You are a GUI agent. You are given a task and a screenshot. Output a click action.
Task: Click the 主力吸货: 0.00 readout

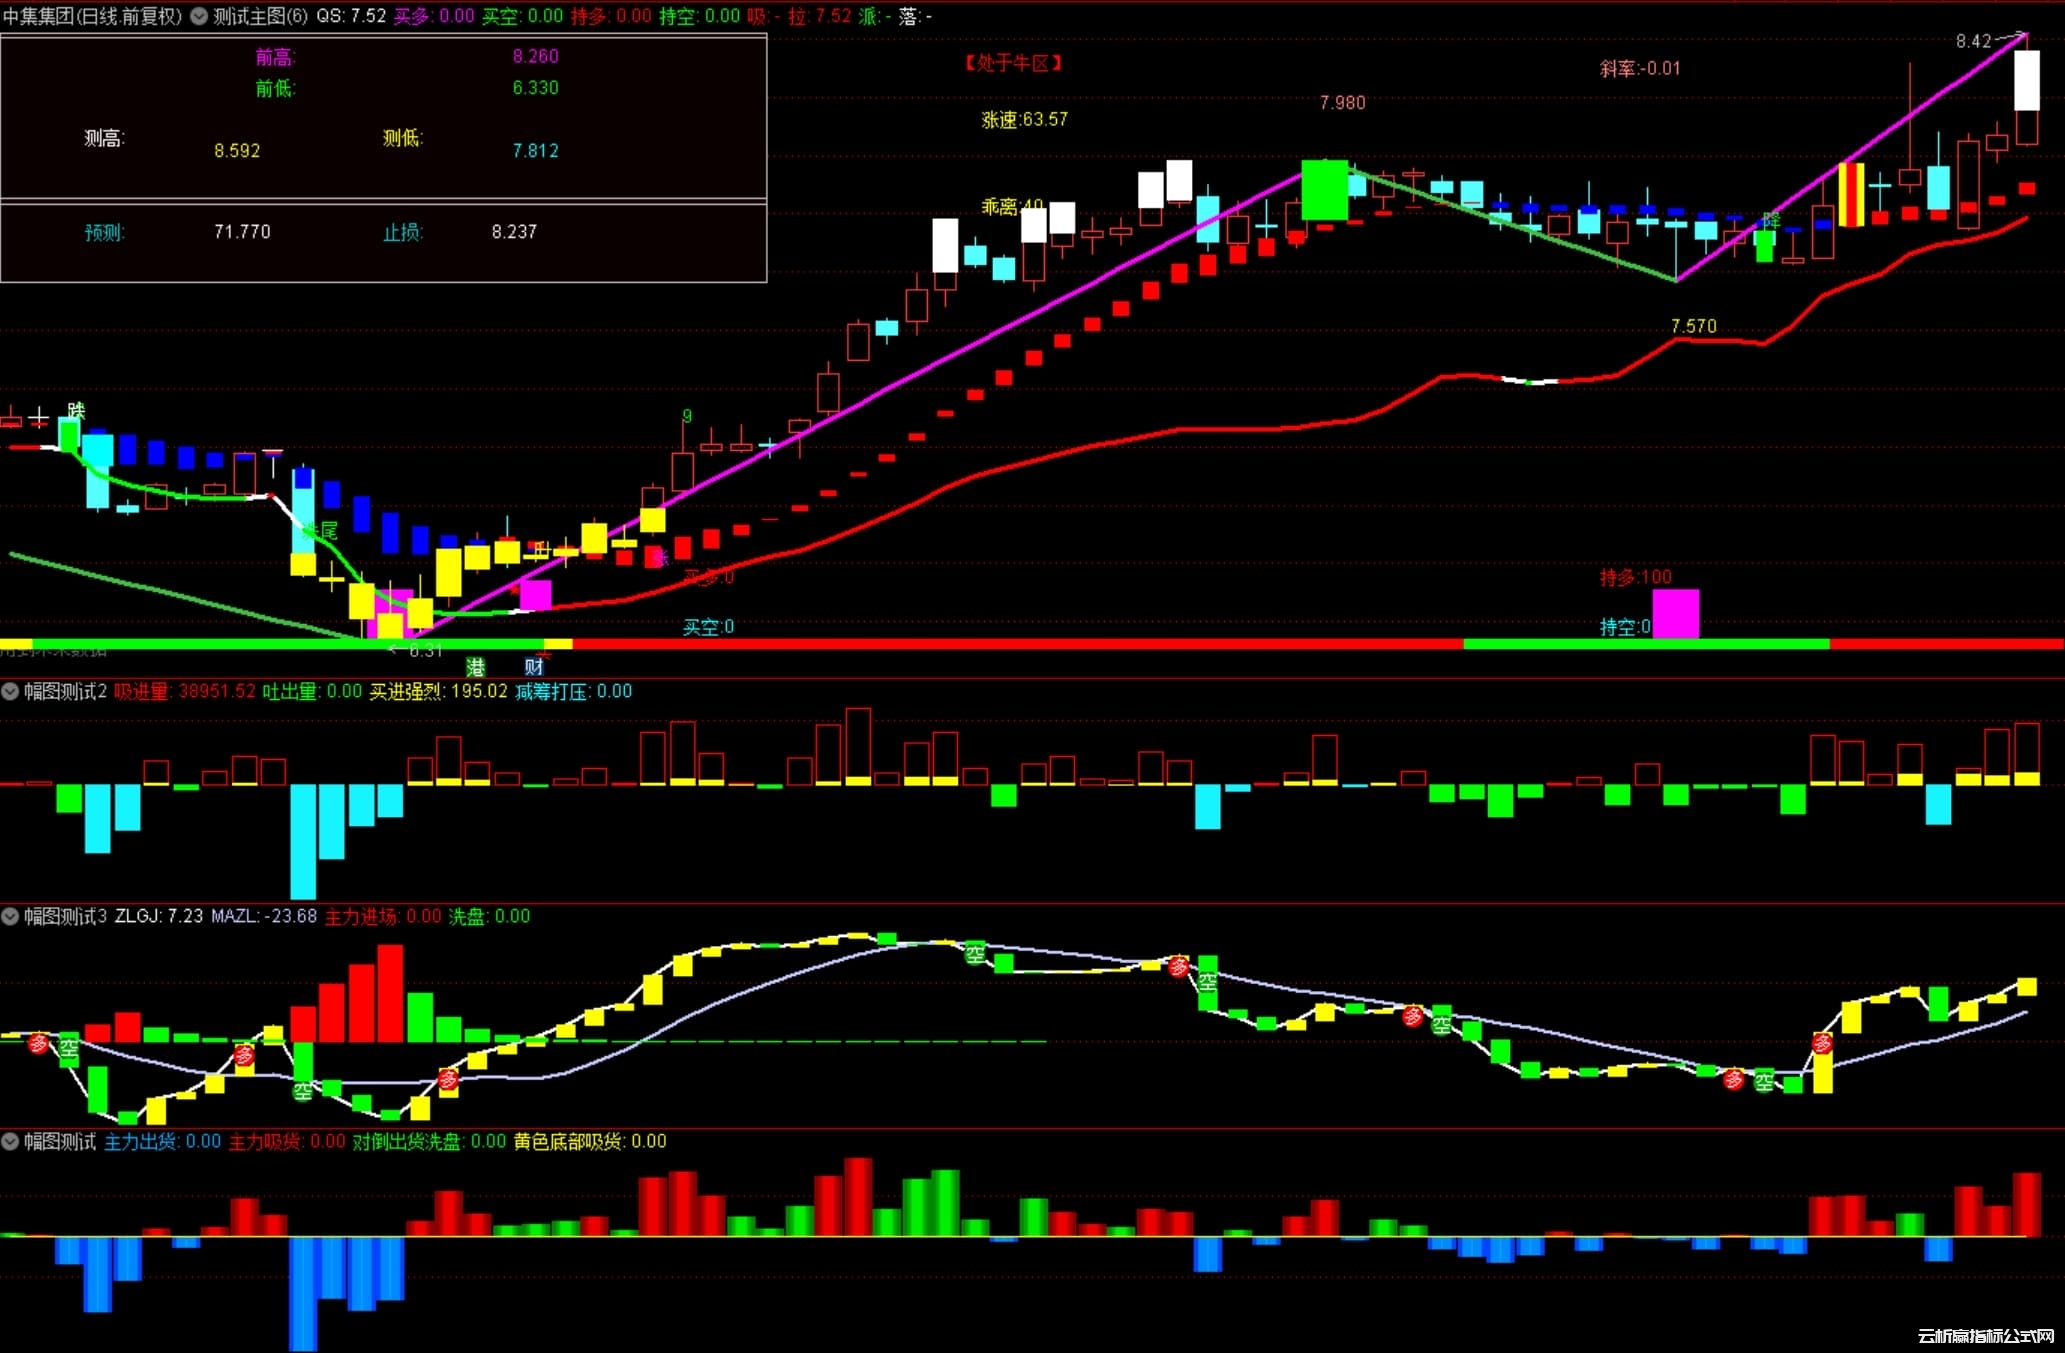(287, 1141)
